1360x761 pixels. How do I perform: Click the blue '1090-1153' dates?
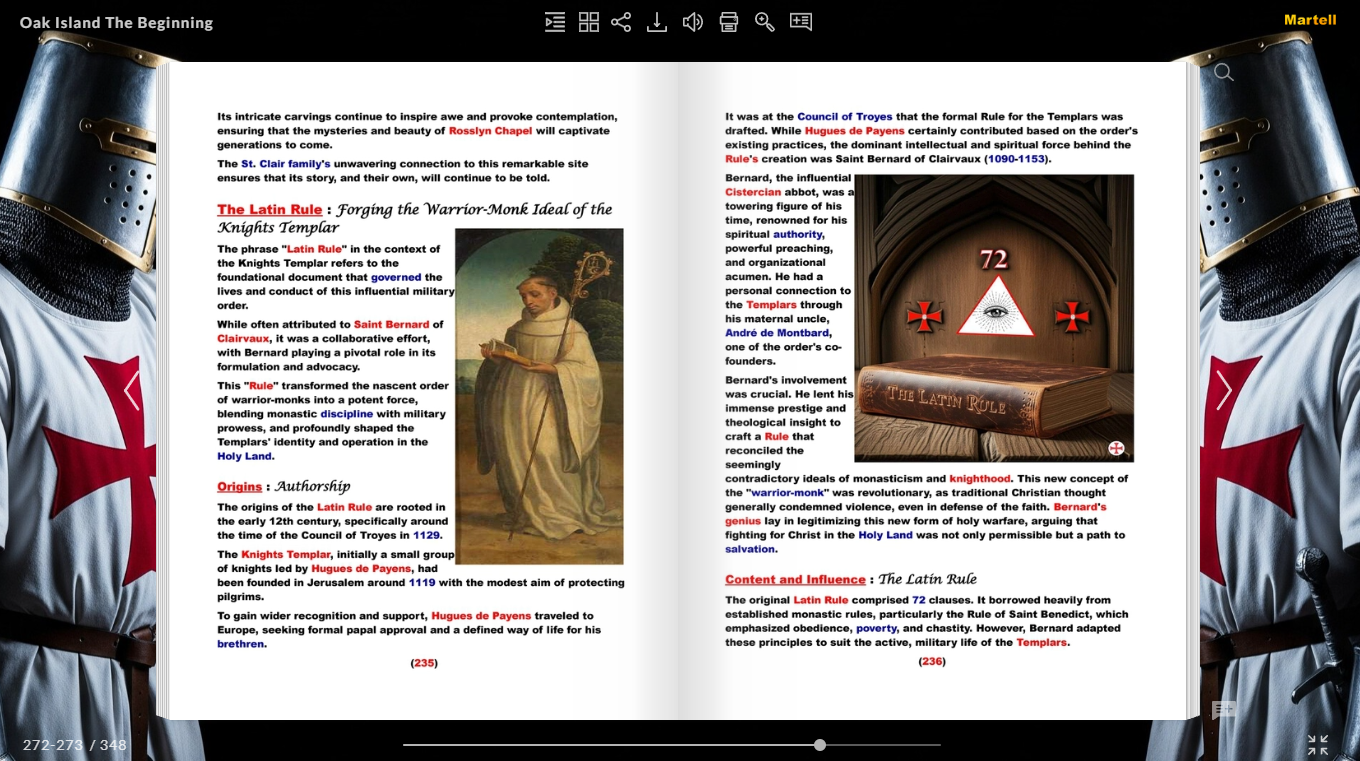coord(1017,159)
